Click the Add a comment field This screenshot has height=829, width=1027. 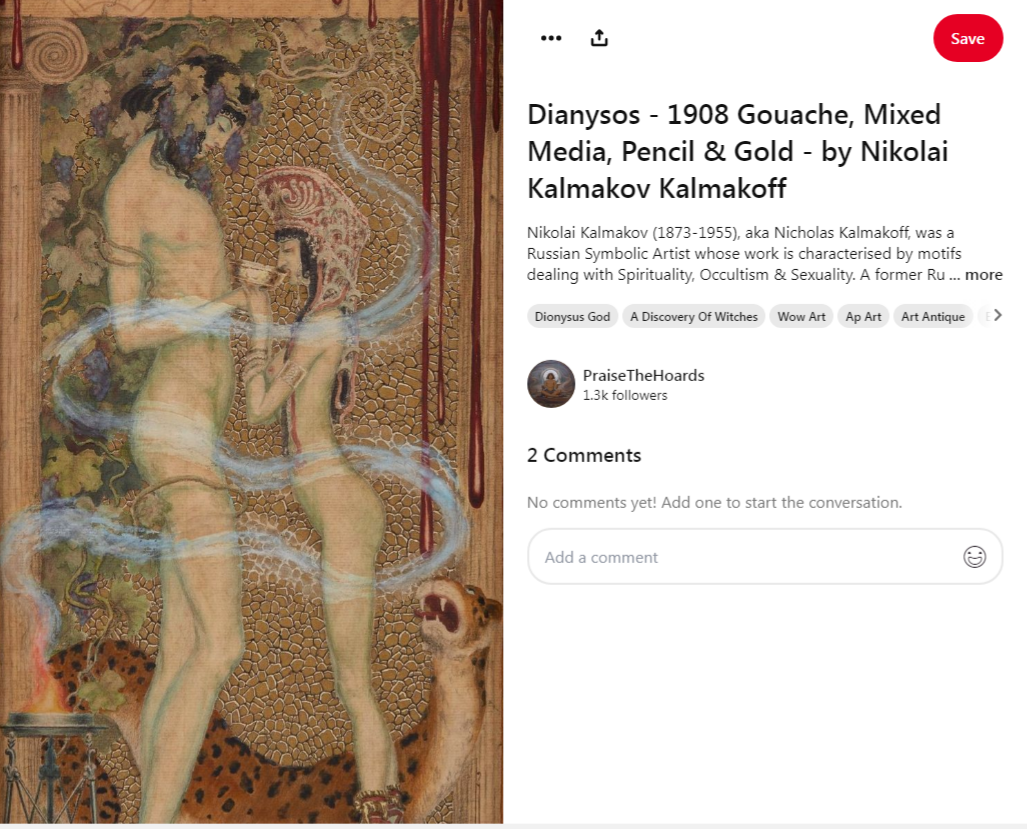[x=764, y=557]
